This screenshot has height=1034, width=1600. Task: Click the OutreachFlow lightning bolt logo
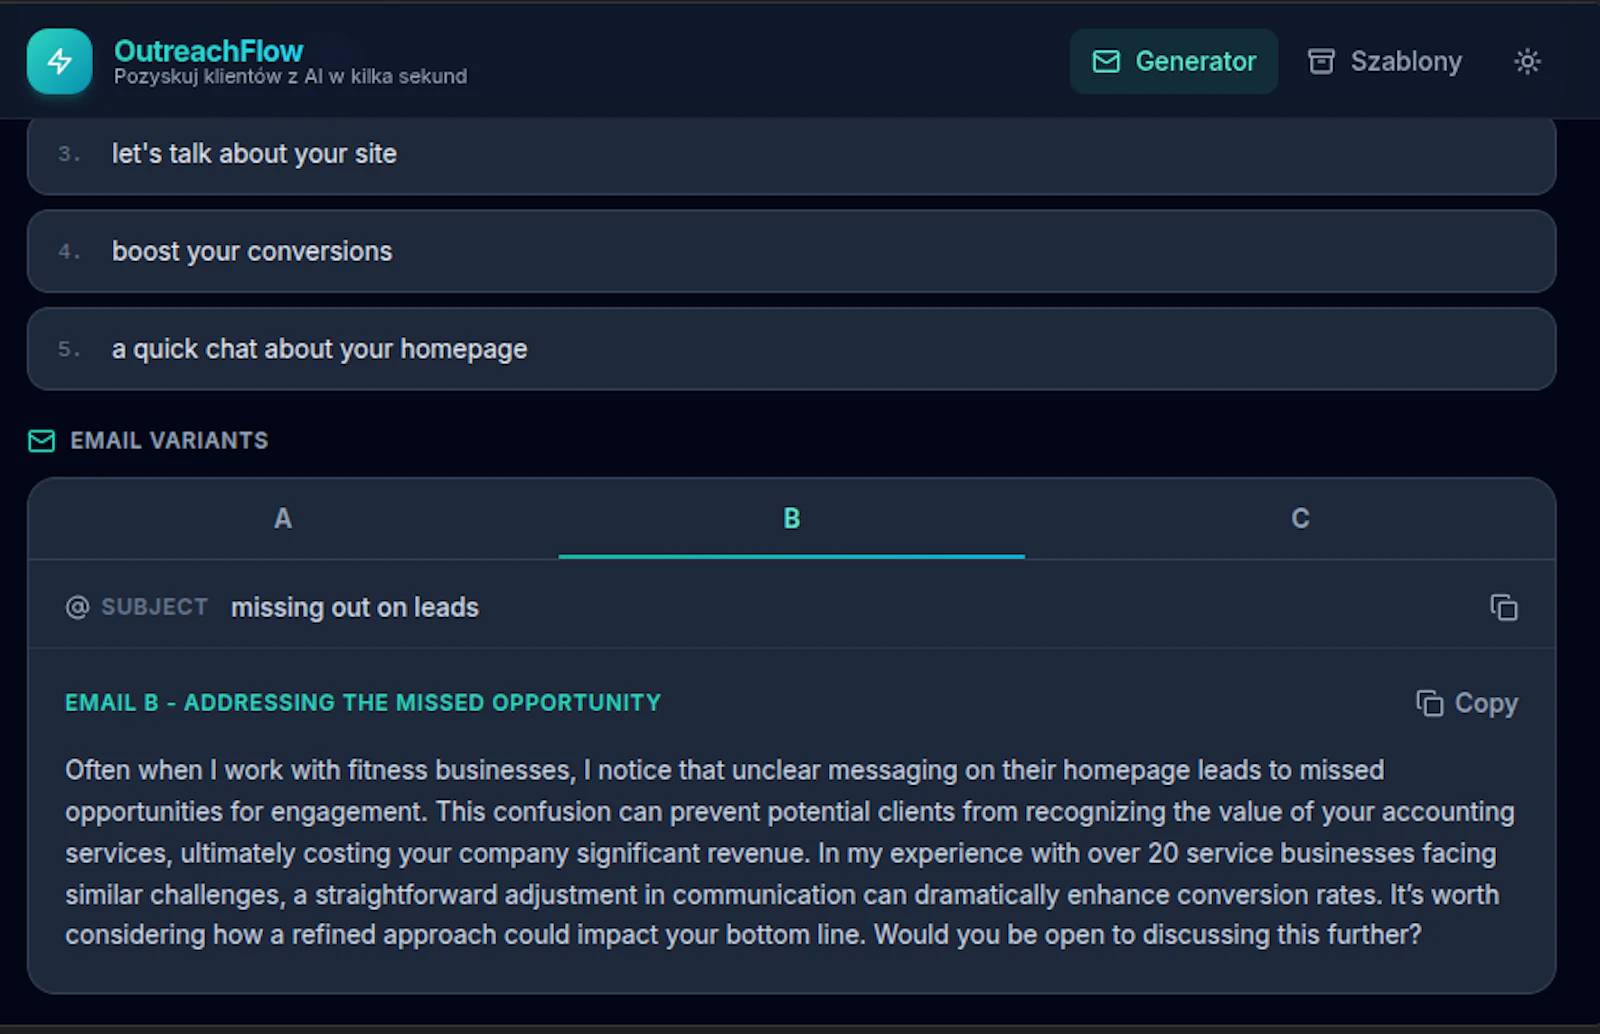(59, 61)
